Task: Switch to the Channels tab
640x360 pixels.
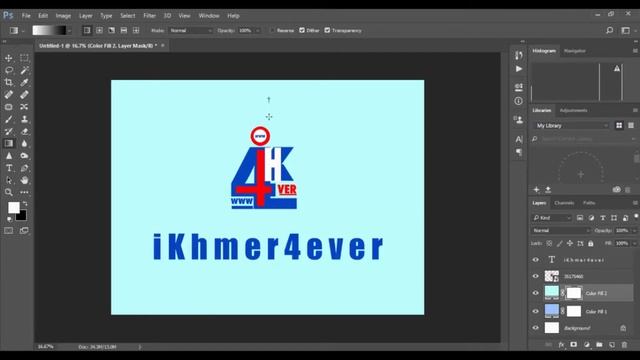Action: click(x=564, y=203)
